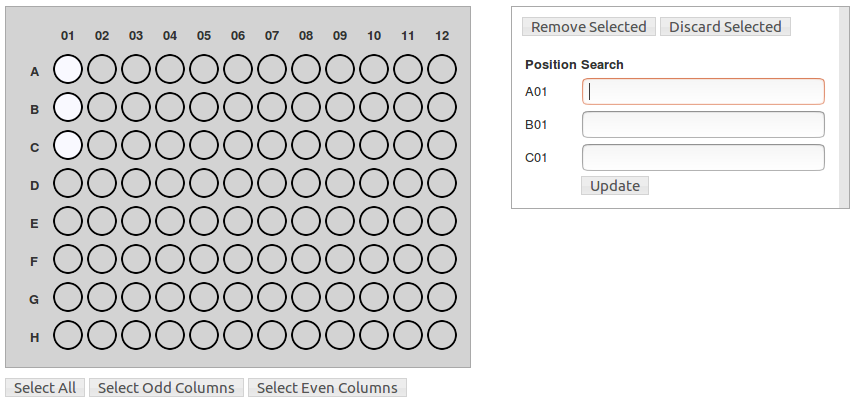Select well B06 on the plate
This screenshot has height=402, width=855.
pos(238,107)
